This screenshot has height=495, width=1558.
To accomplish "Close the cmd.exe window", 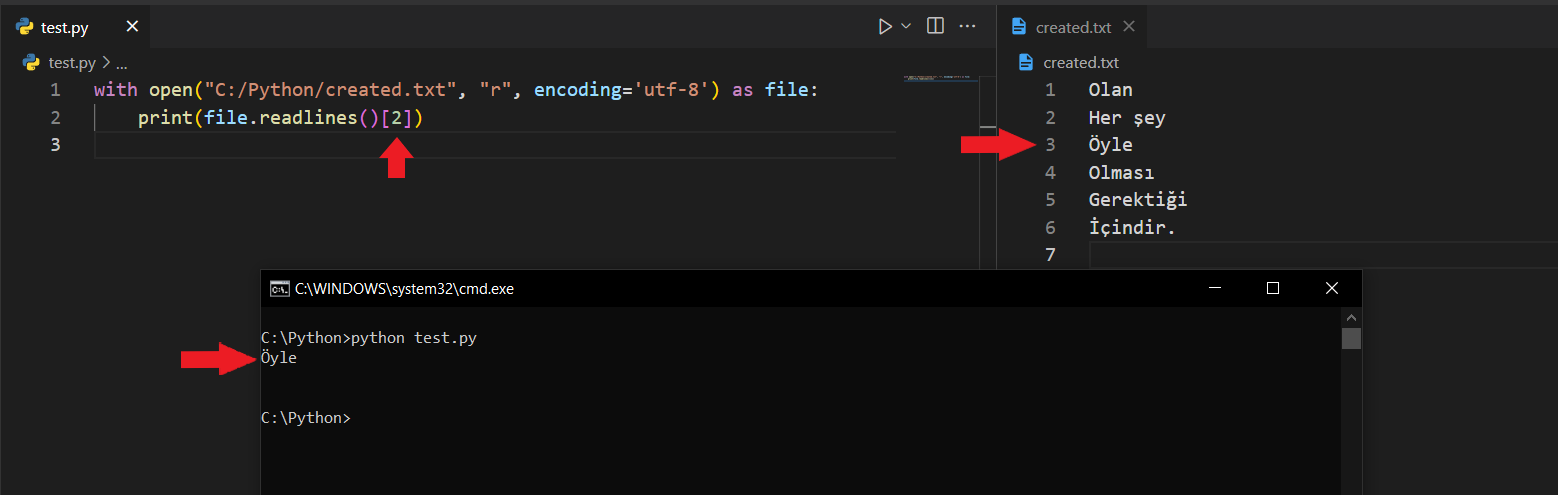I will pyautogui.click(x=1332, y=288).
